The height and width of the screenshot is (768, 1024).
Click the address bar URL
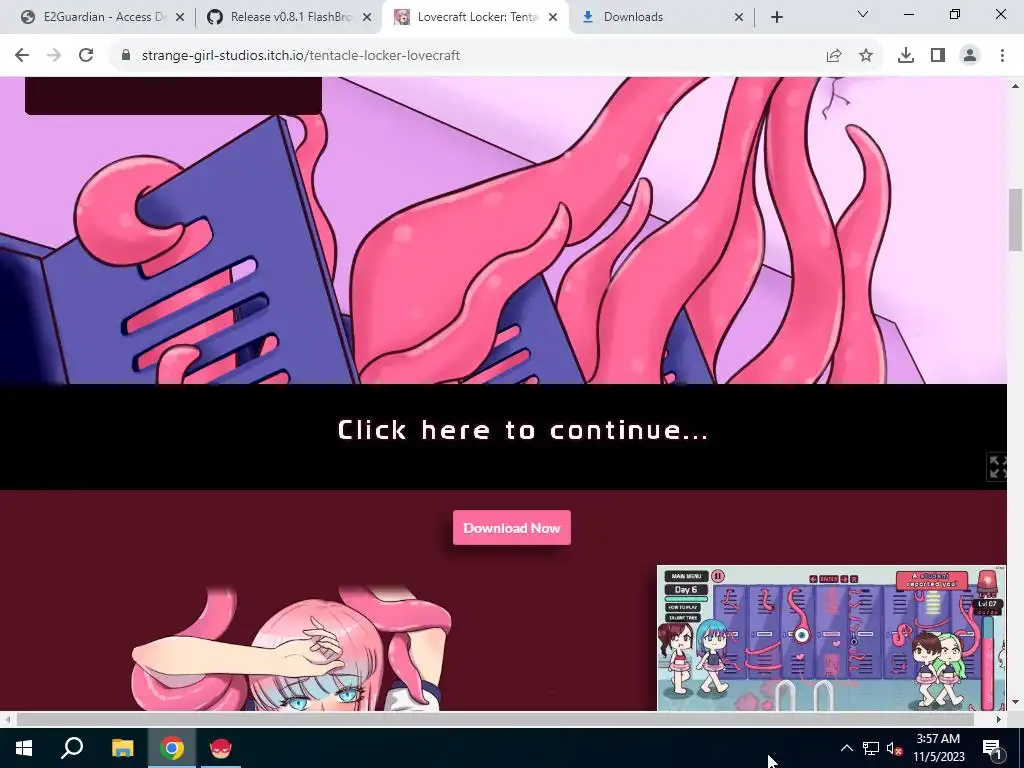point(301,56)
